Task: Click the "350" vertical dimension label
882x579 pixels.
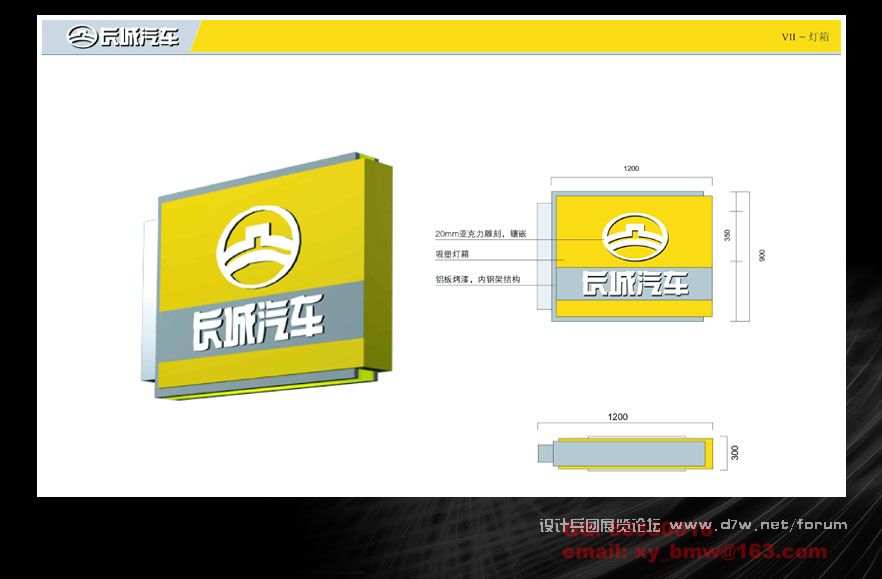Action: (727, 235)
